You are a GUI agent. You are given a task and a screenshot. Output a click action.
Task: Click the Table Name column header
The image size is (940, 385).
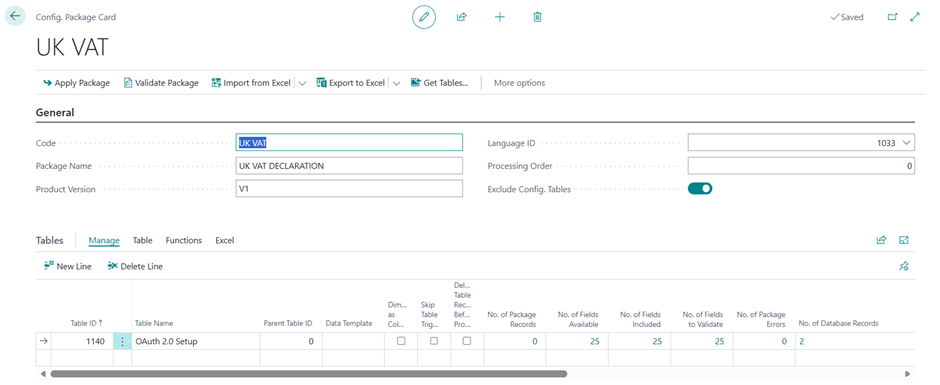click(x=154, y=323)
